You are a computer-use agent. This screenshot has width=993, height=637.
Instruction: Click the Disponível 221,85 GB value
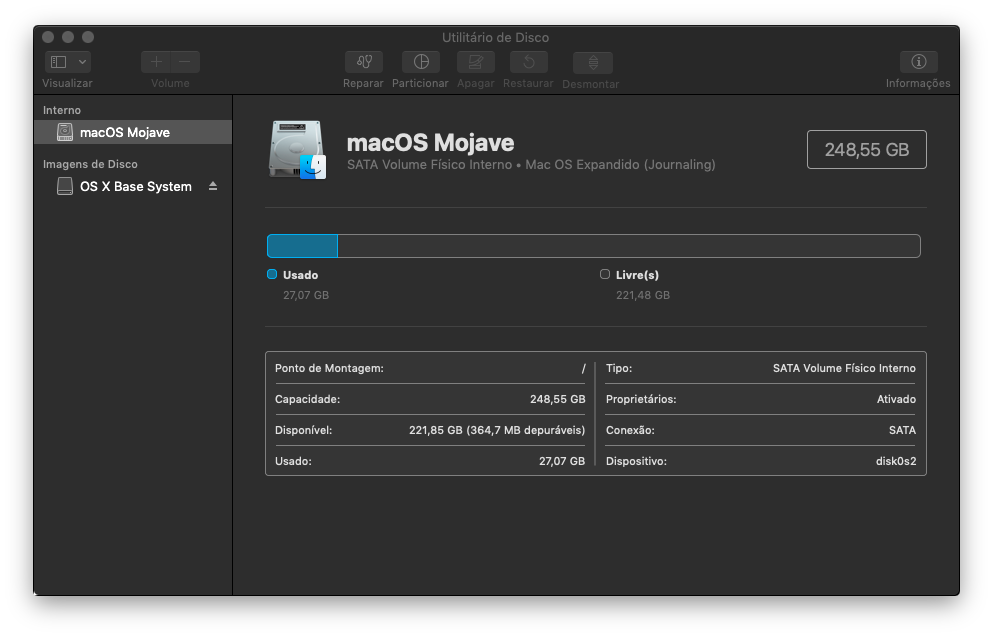pos(497,431)
